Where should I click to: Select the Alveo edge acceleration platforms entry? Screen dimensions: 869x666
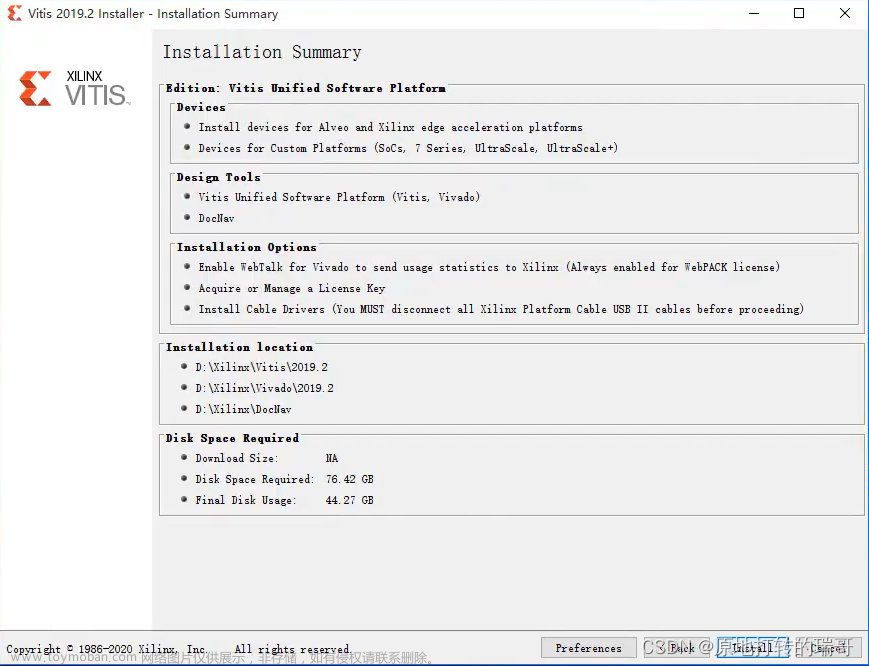click(390, 127)
